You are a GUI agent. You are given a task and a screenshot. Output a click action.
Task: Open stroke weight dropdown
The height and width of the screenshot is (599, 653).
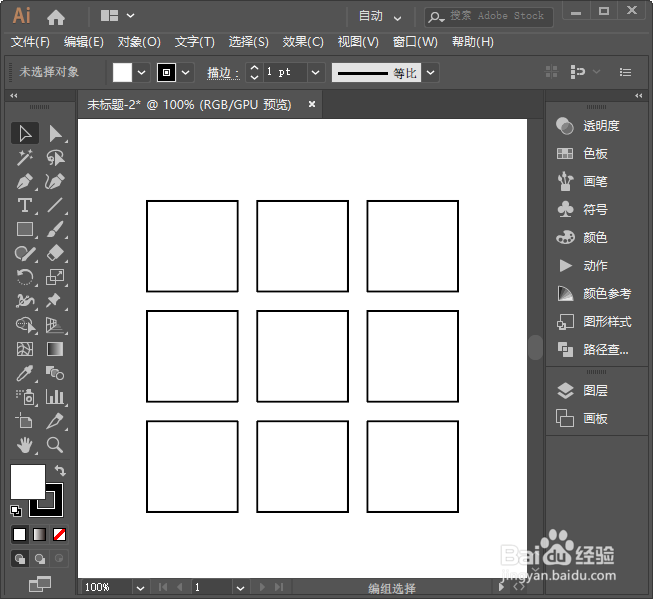(316, 72)
